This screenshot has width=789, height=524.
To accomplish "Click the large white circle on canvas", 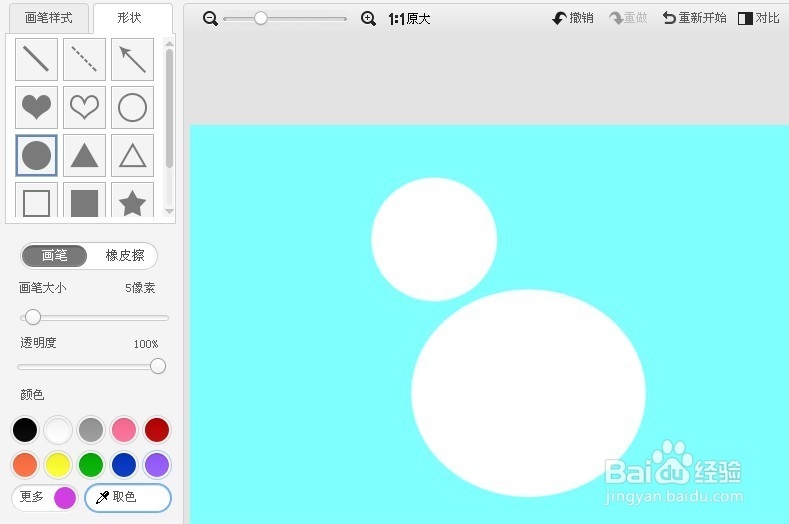I will tap(528, 393).
